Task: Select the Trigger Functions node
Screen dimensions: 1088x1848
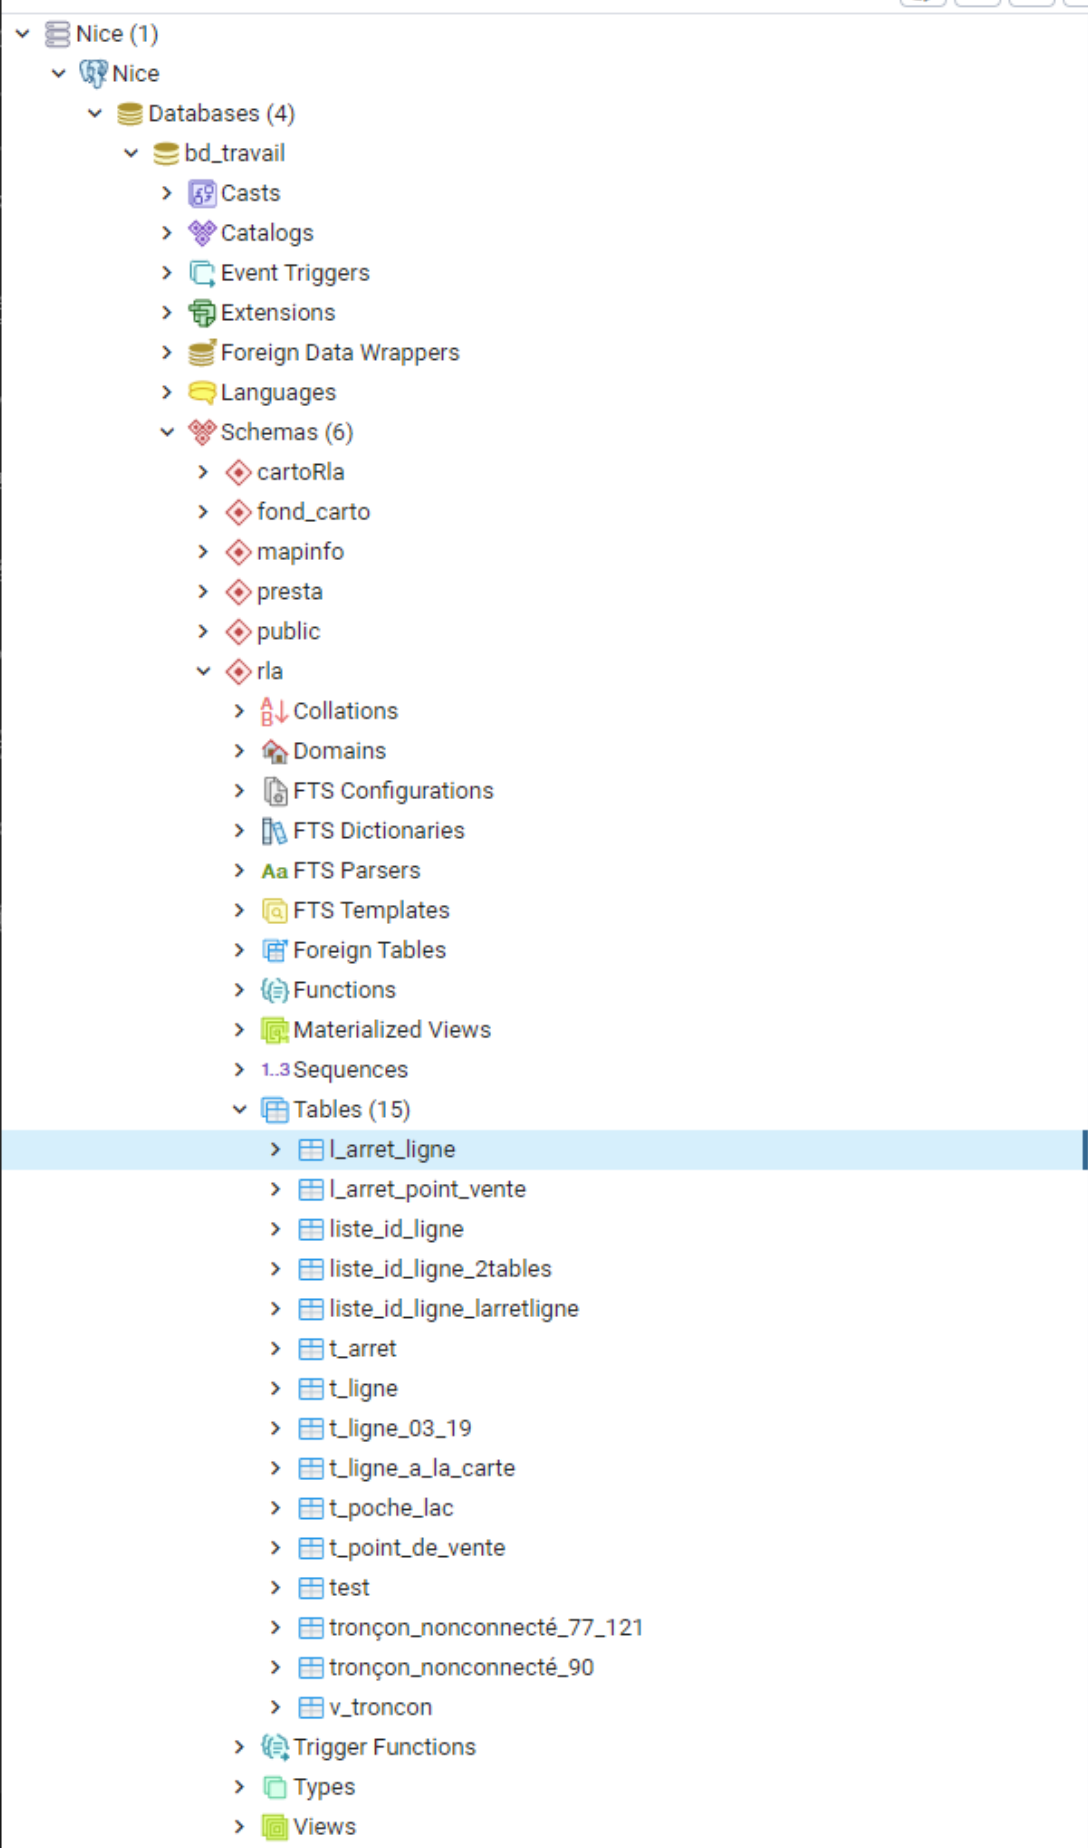Action: 384,1747
